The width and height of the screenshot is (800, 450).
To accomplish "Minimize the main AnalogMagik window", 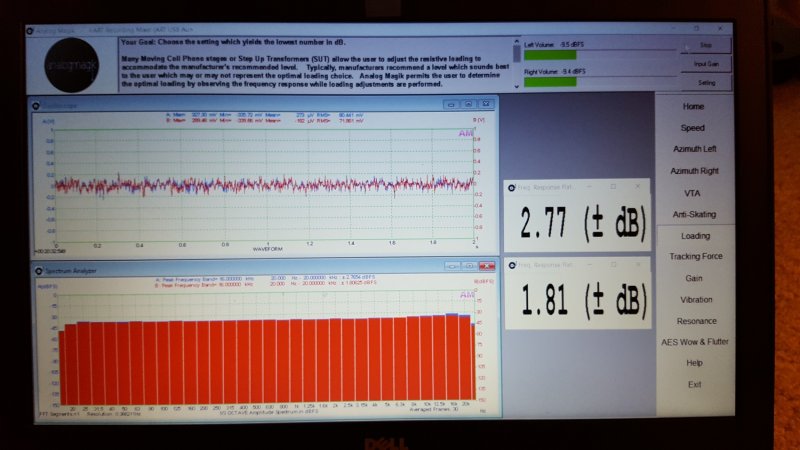I will click(673, 29).
